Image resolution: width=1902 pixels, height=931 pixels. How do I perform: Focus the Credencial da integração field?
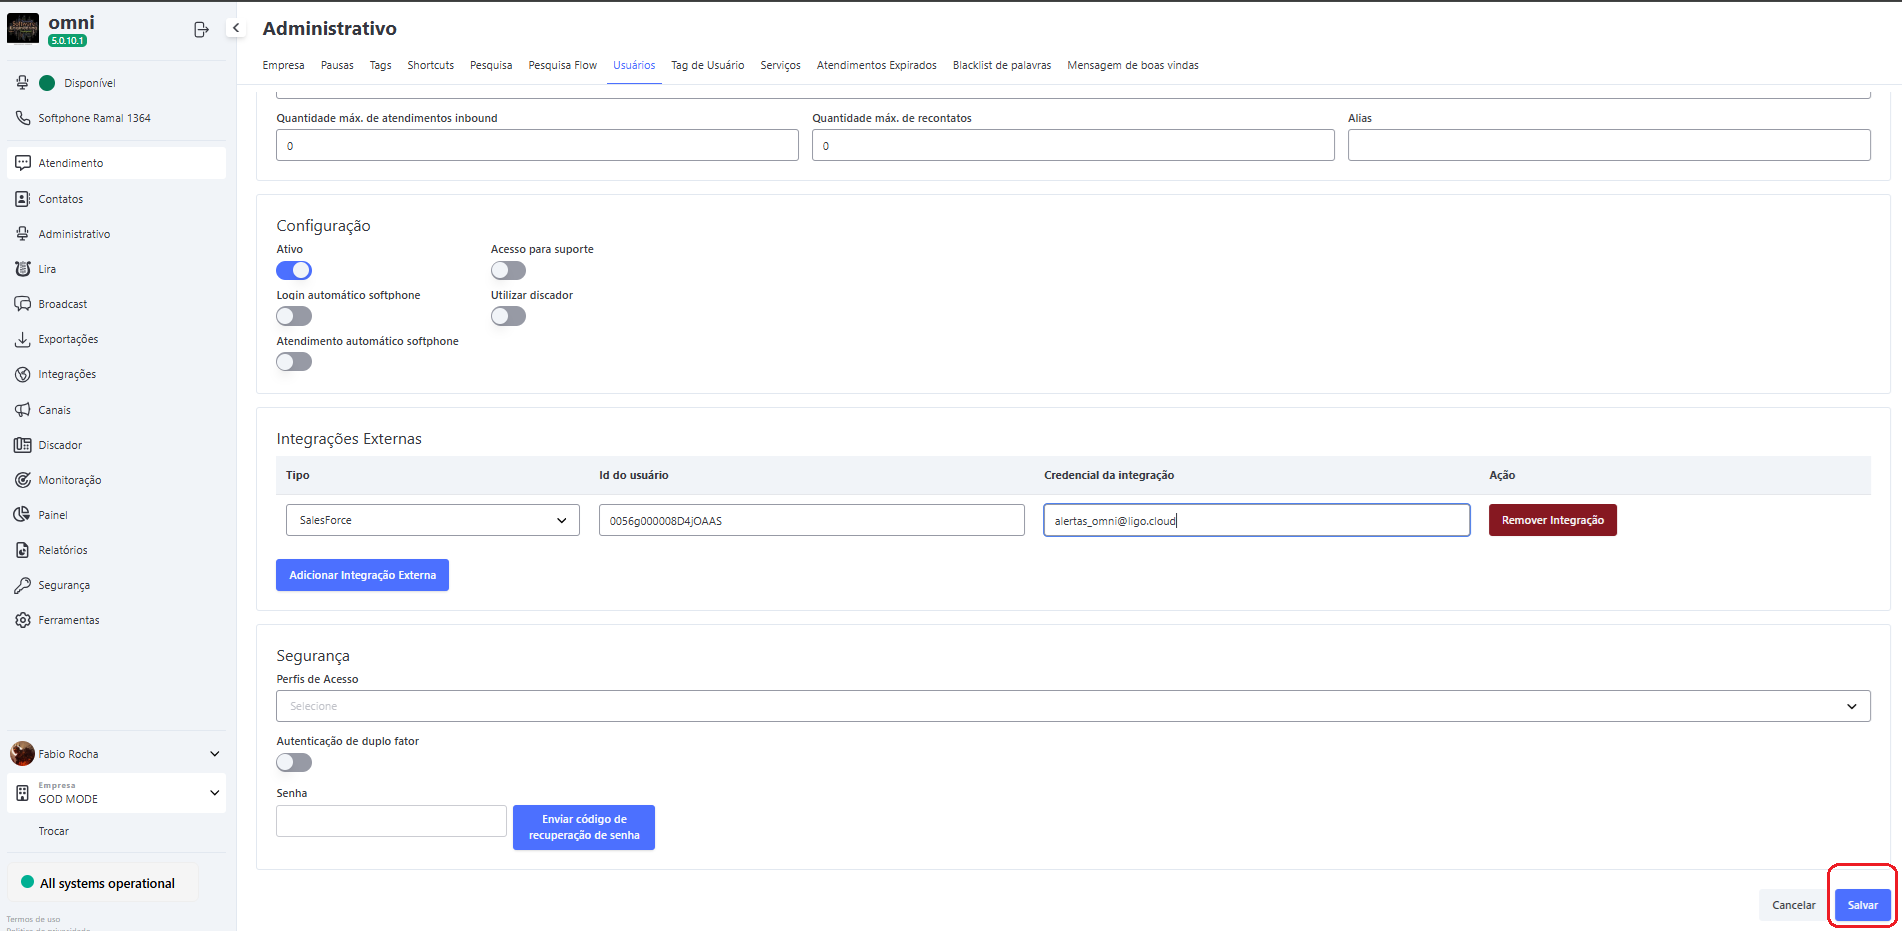tap(1256, 520)
